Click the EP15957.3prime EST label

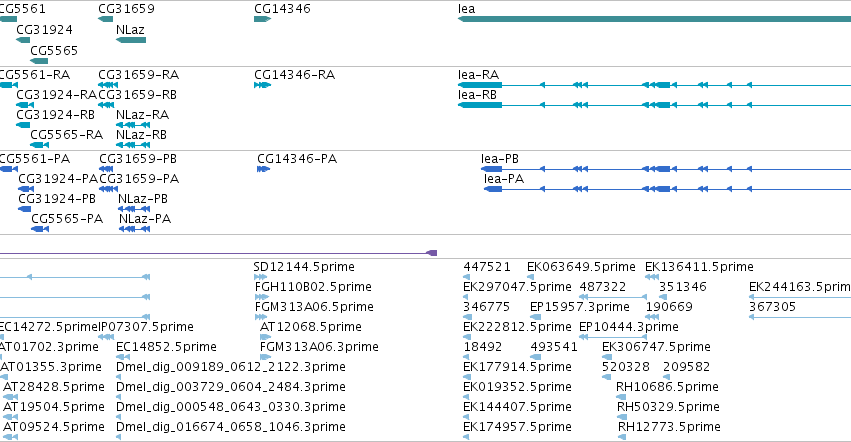click(x=580, y=307)
